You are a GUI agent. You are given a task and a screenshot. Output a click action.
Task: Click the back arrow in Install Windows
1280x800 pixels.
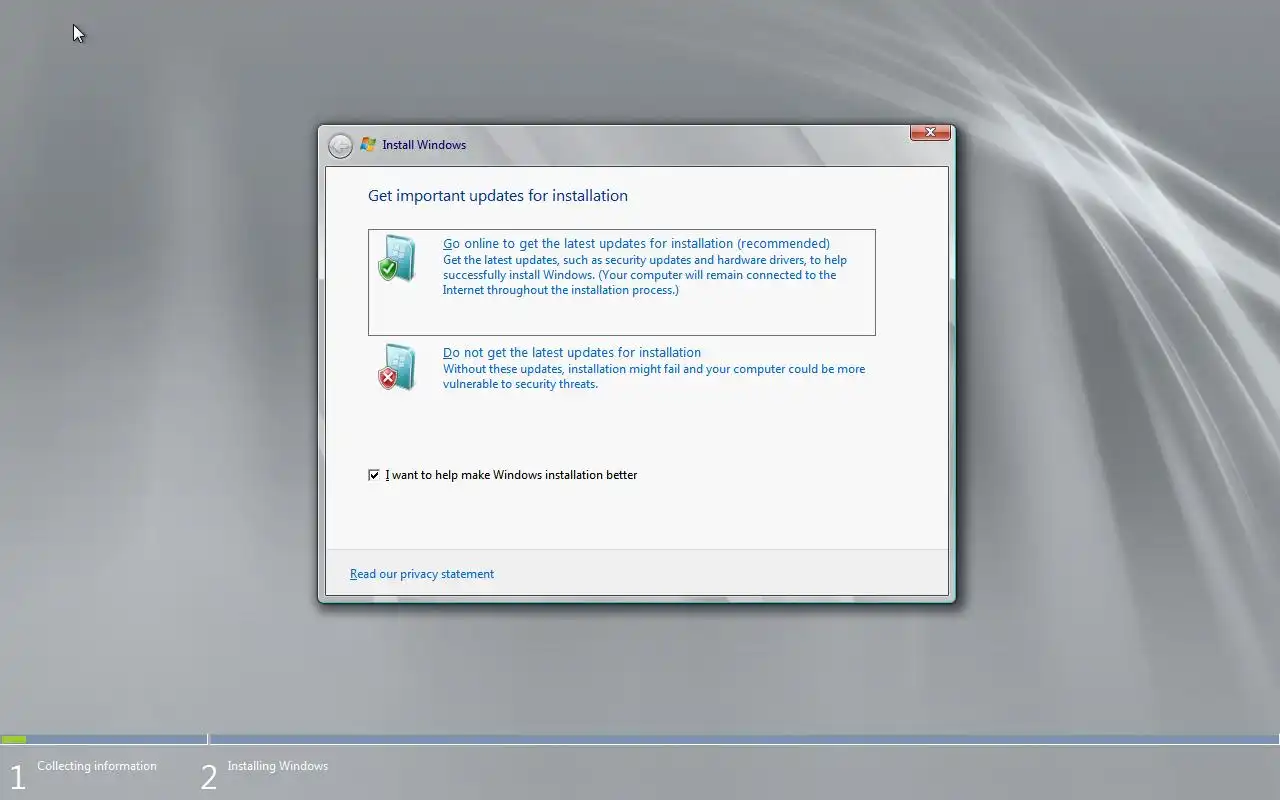pyautogui.click(x=340, y=145)
